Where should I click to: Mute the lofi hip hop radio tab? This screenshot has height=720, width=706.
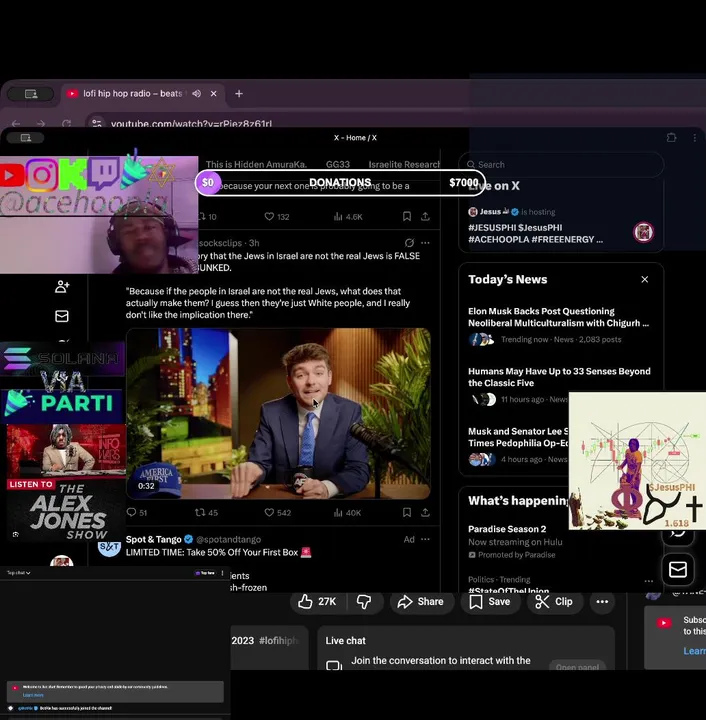coord(196,94)
